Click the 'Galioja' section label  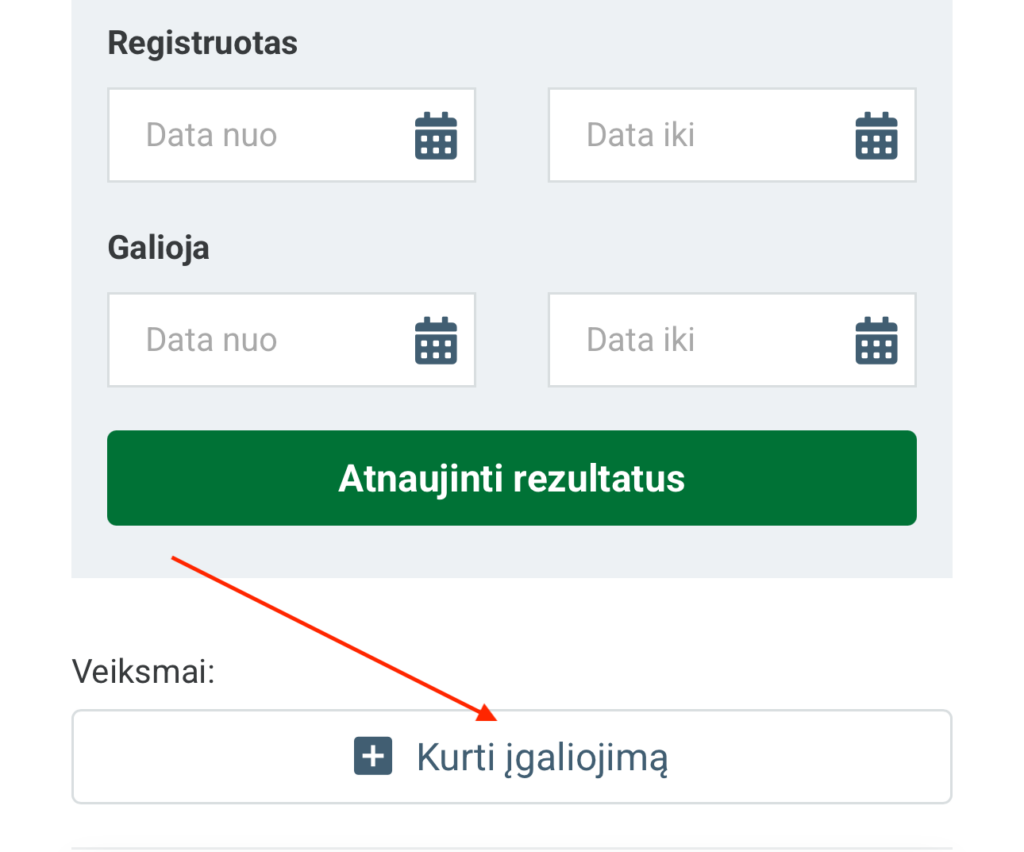pyautogui.click(x=158, y=247)
